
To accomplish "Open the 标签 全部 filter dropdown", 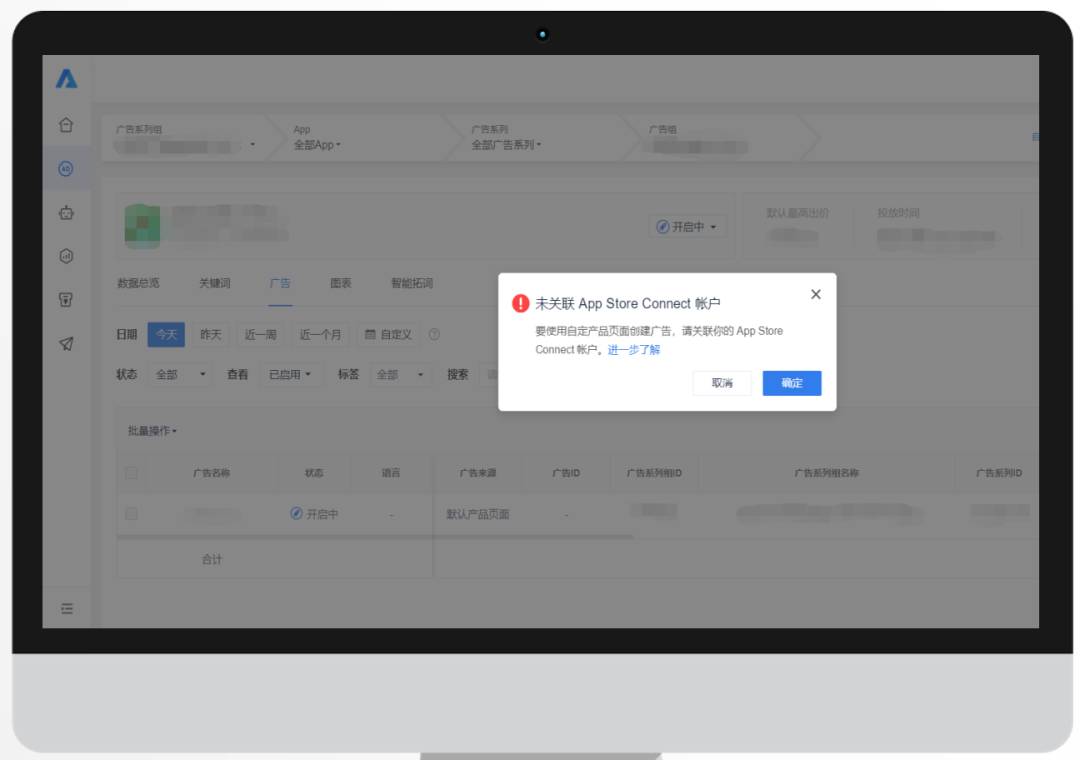I will [x=401, y=374].
